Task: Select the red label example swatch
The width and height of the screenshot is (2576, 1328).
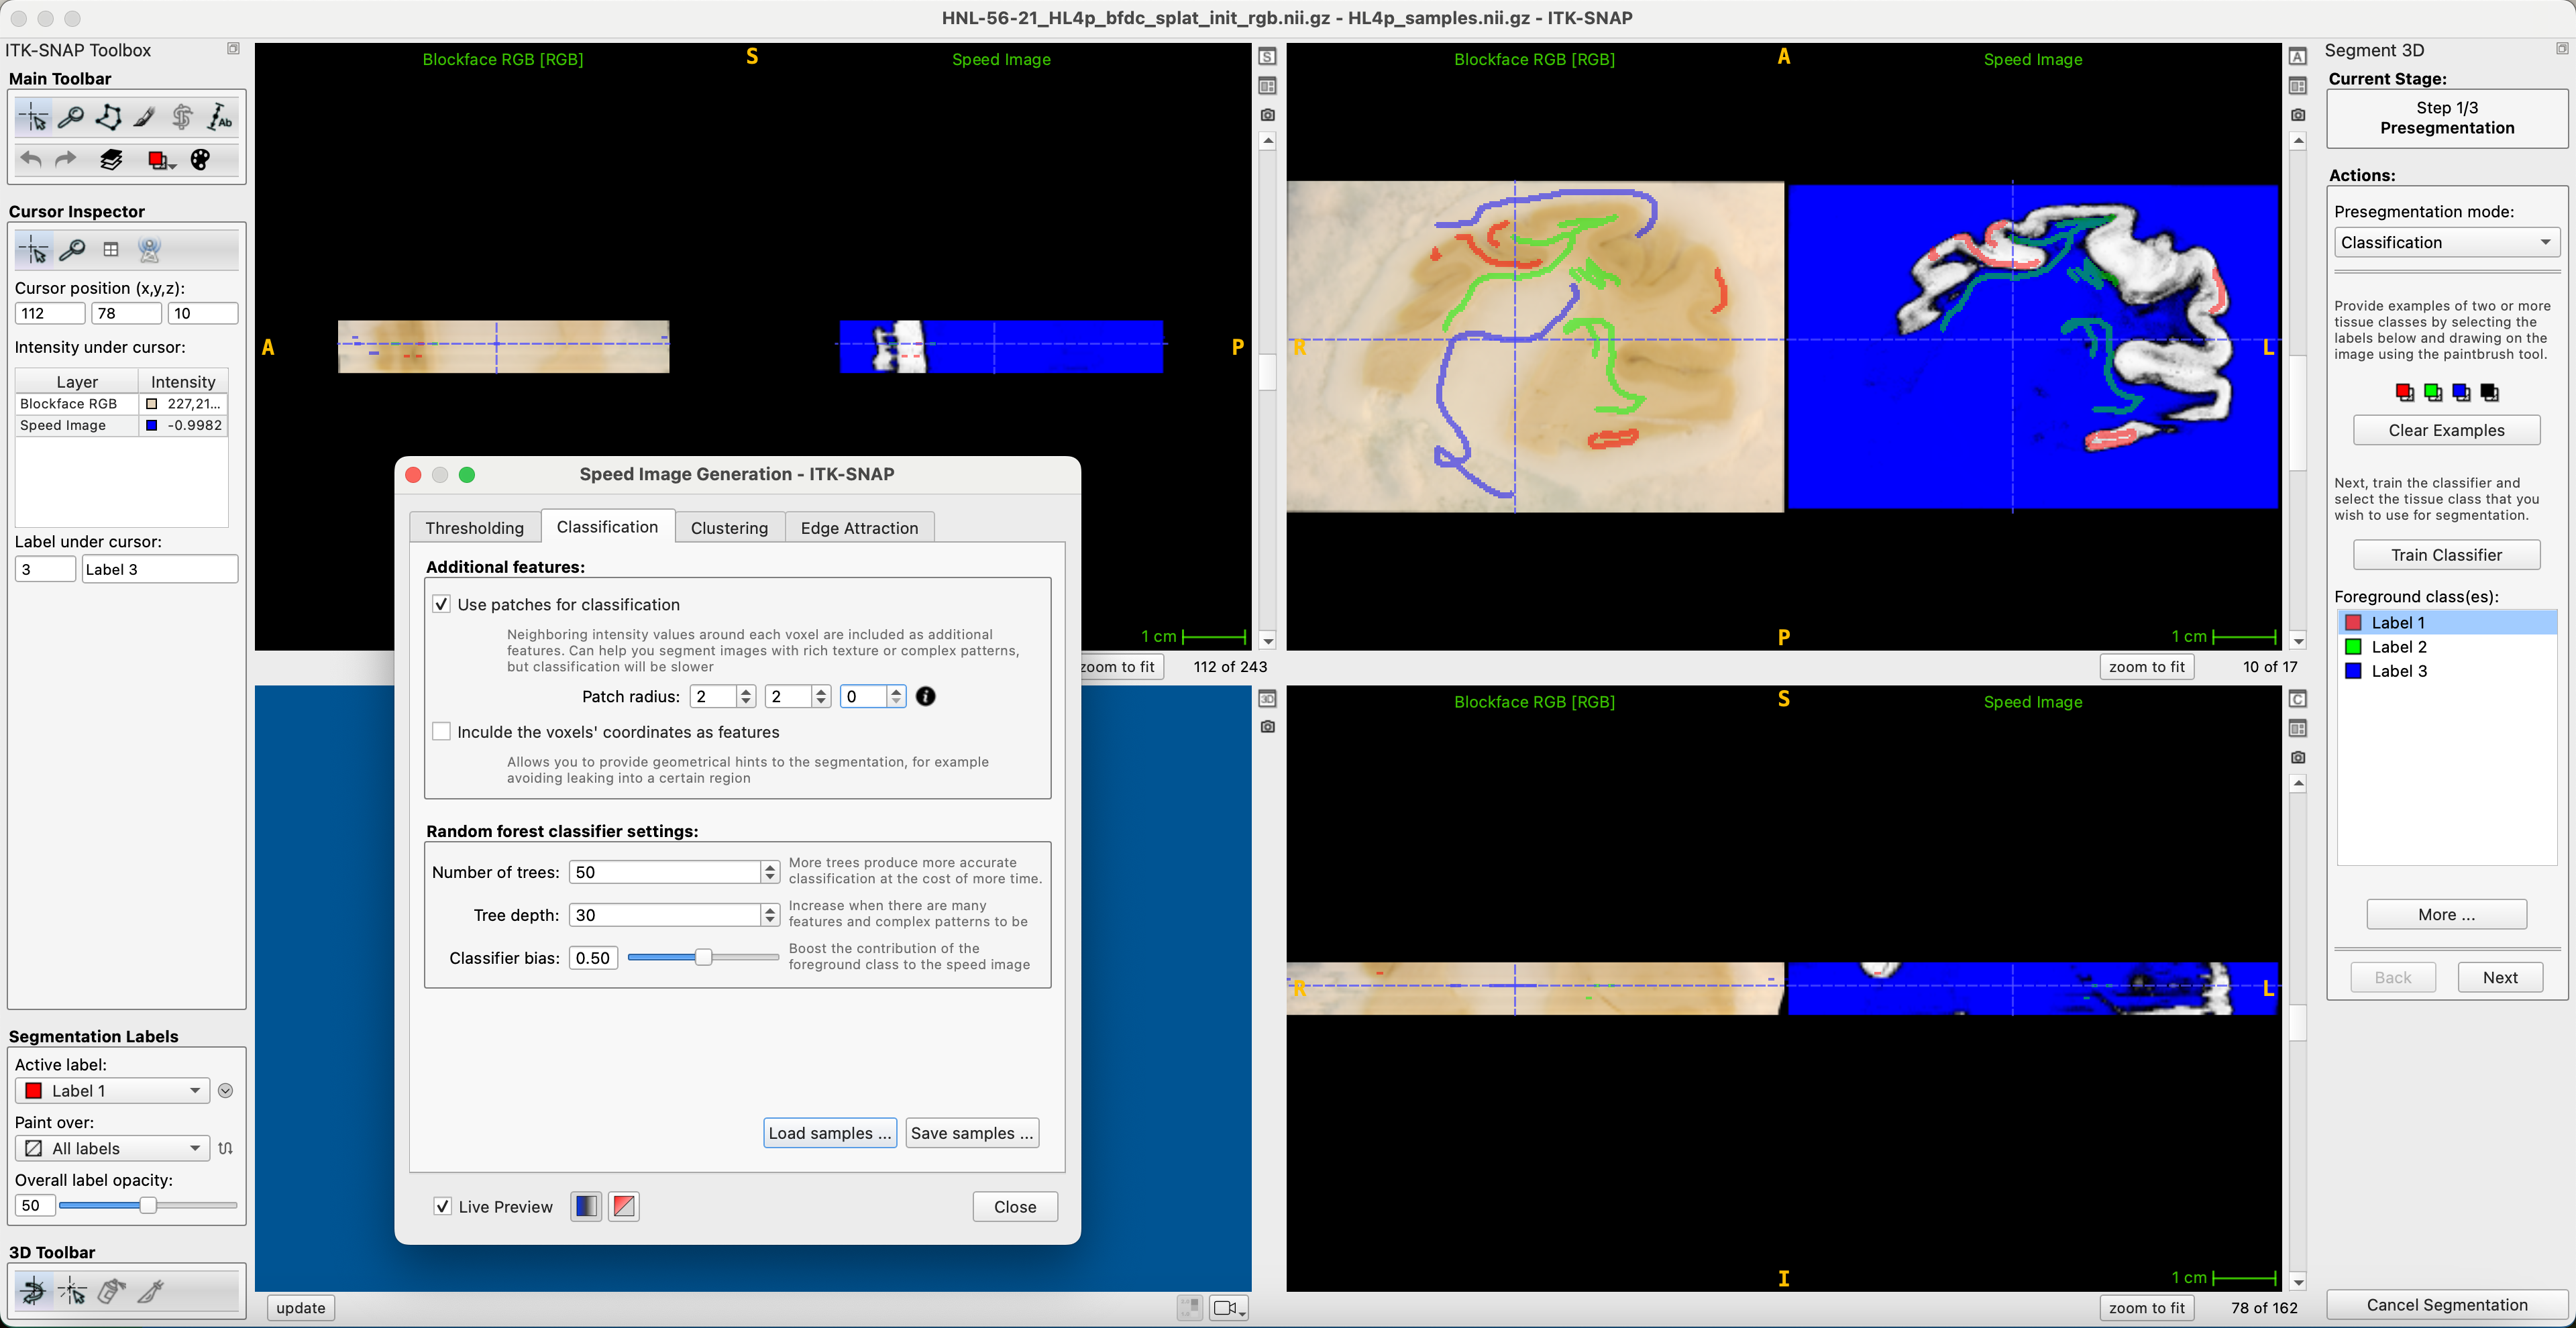Action: click(x=2405, y=393)
